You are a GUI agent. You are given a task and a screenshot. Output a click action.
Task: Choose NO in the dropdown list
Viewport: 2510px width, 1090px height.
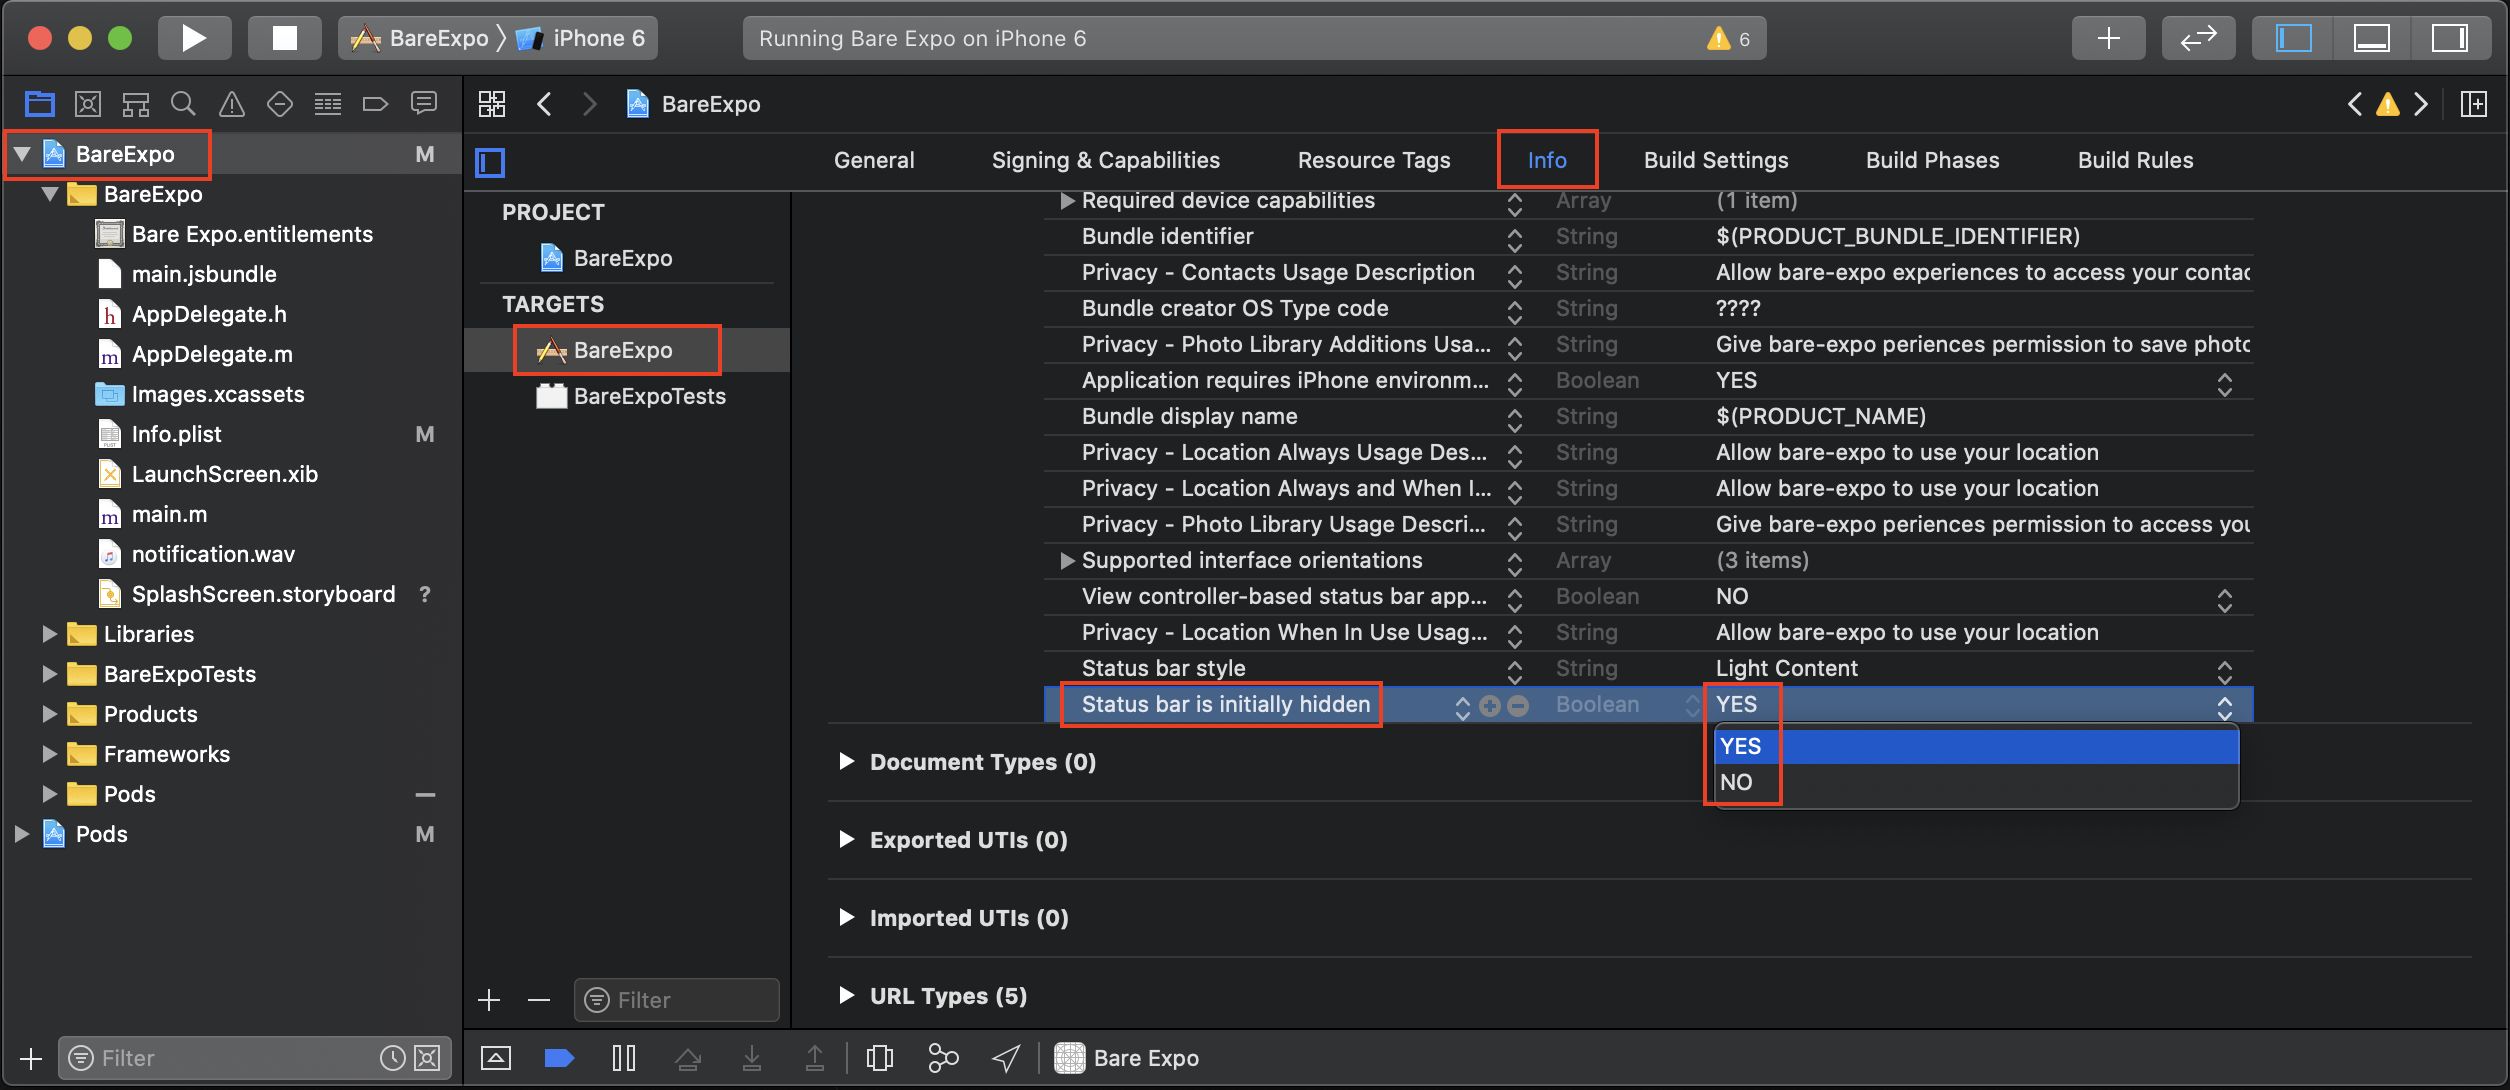1737,783
